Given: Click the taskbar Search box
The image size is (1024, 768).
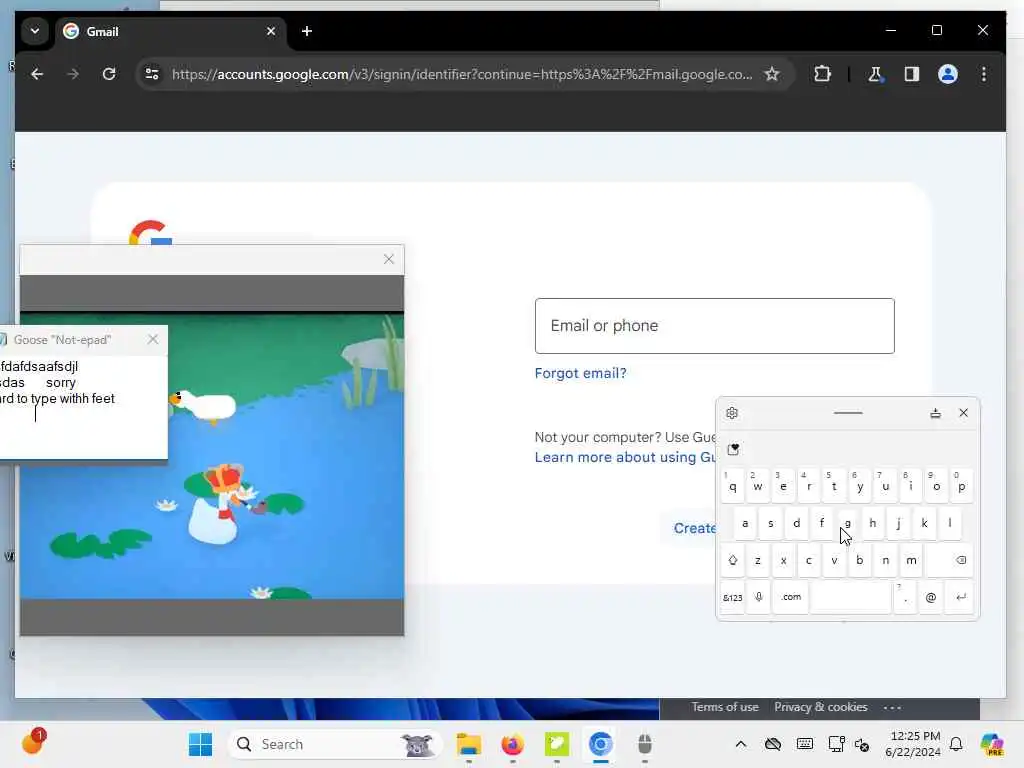Looking at the screenshot, I should 334,744.
